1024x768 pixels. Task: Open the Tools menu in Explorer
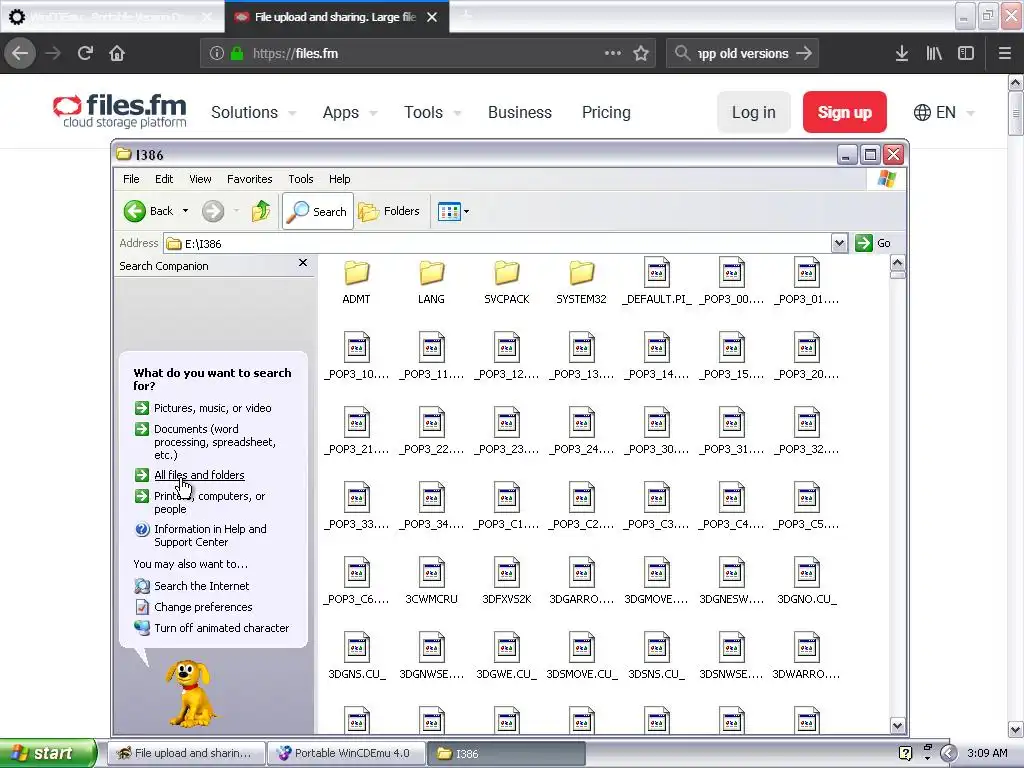[x=301, y=179]
